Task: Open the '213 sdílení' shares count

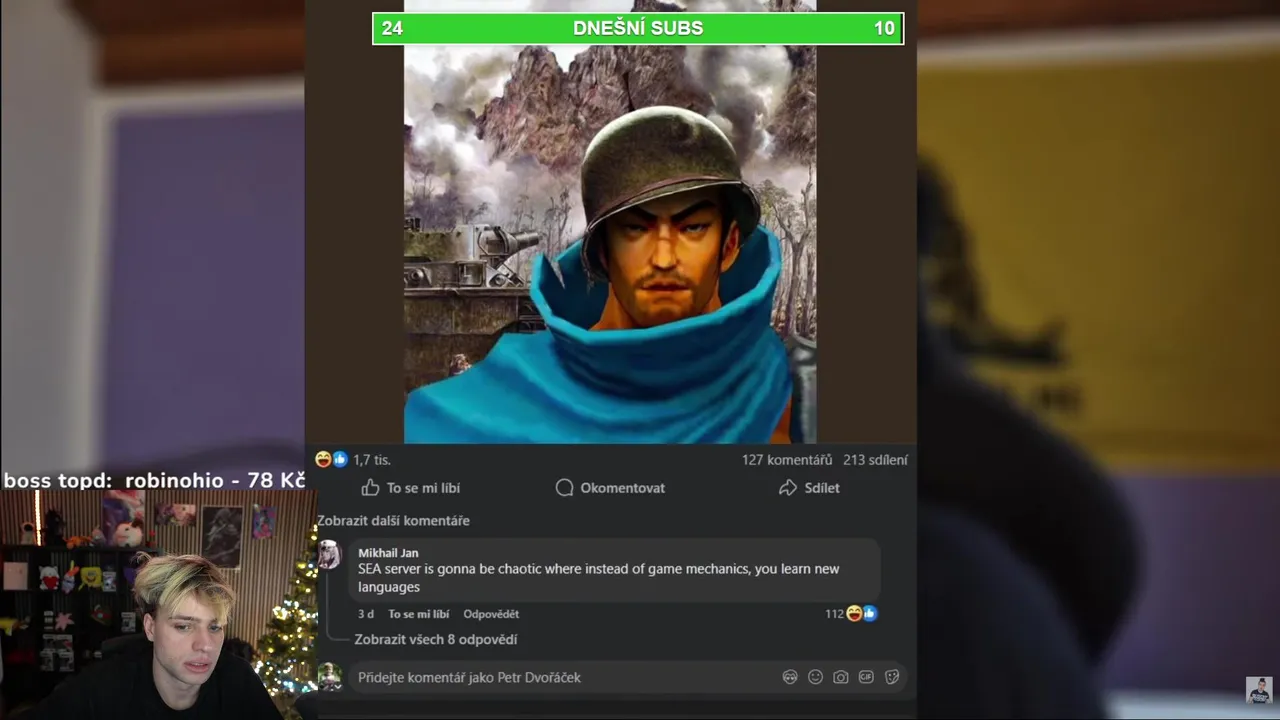Action: pyautogui.click(x=875, y=460)
